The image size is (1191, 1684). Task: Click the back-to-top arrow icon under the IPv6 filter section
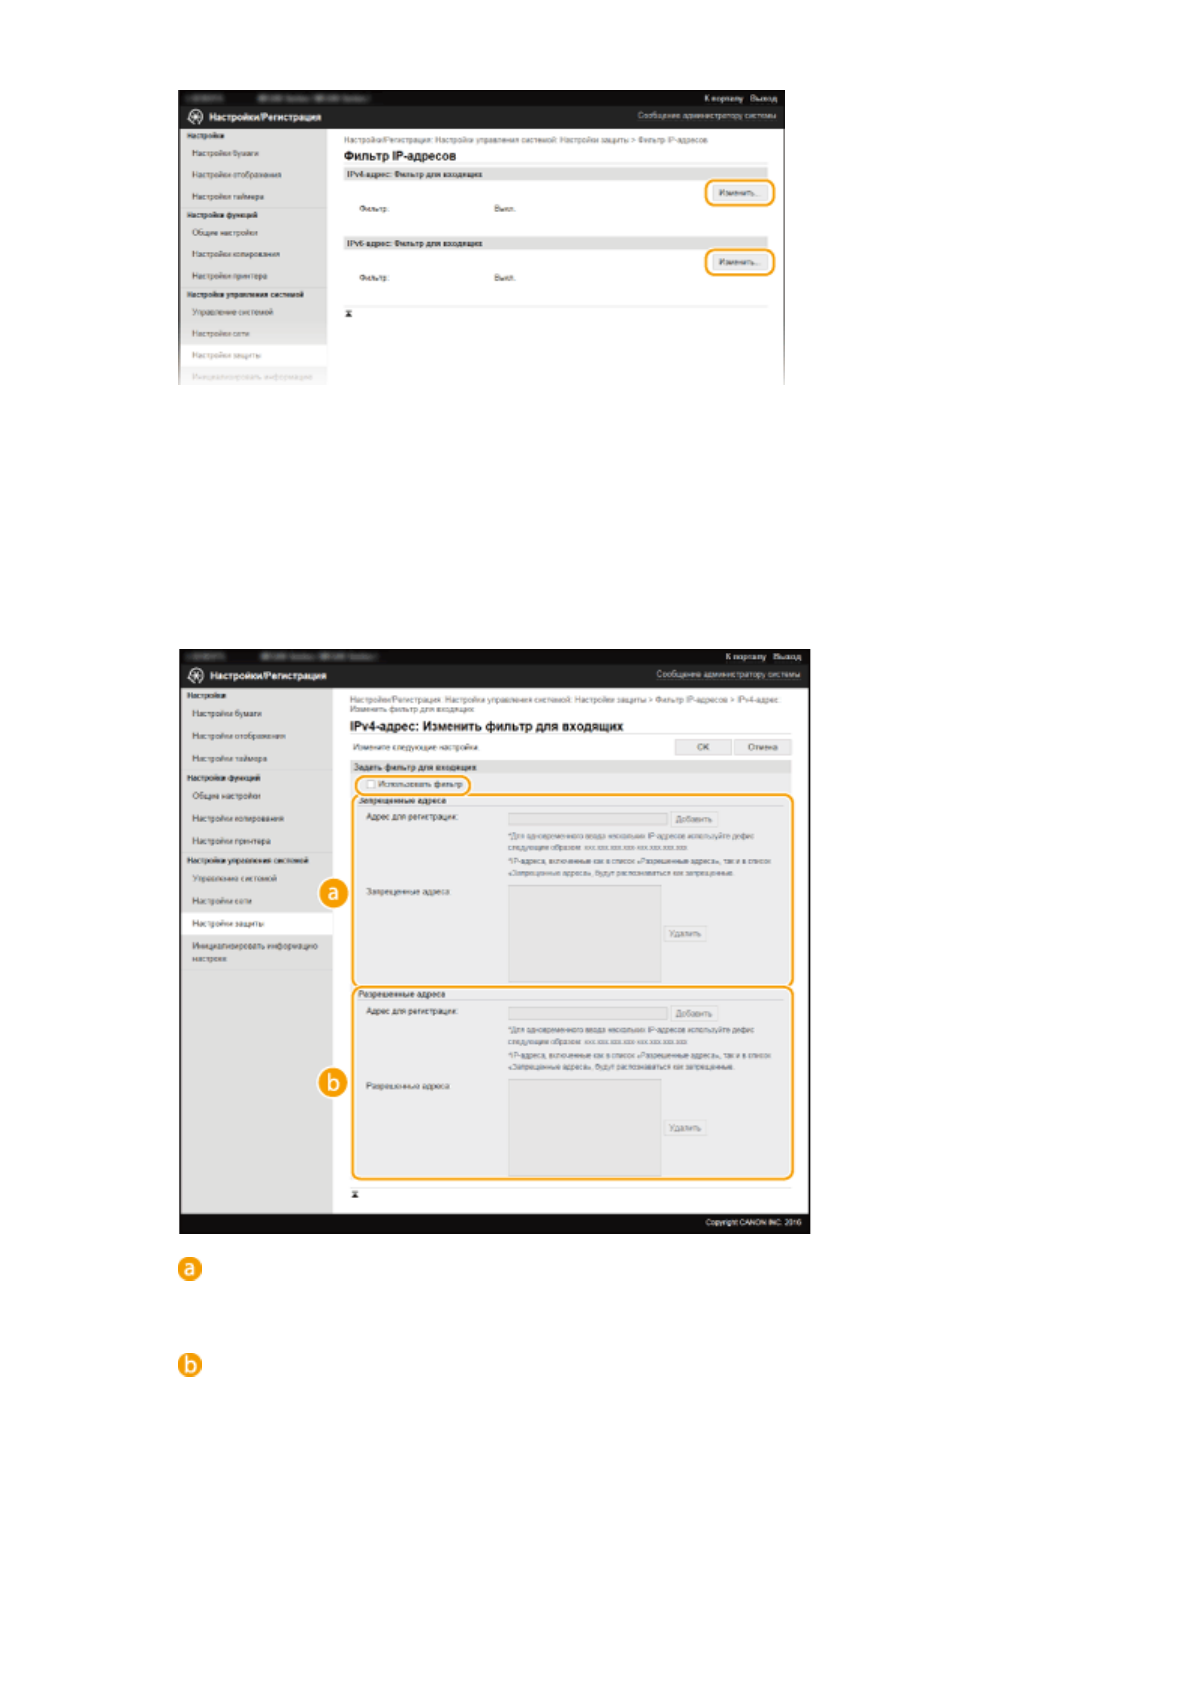tap(349, 314)
